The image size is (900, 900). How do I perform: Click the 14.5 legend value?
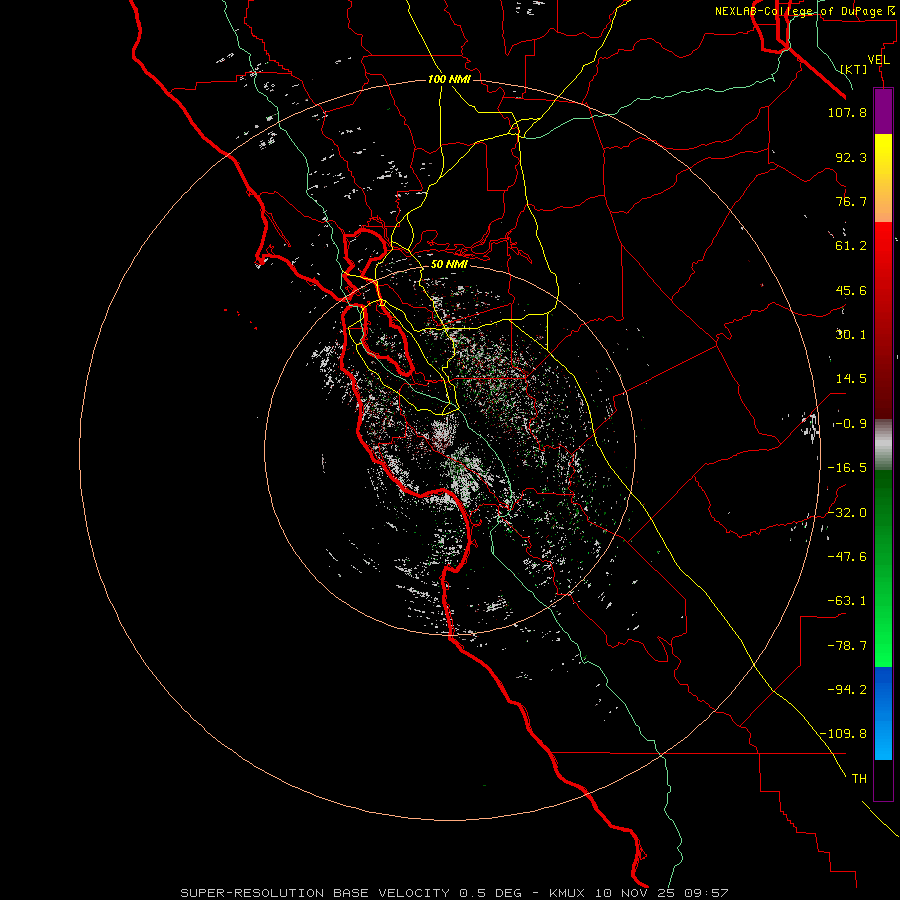(851, 379)
